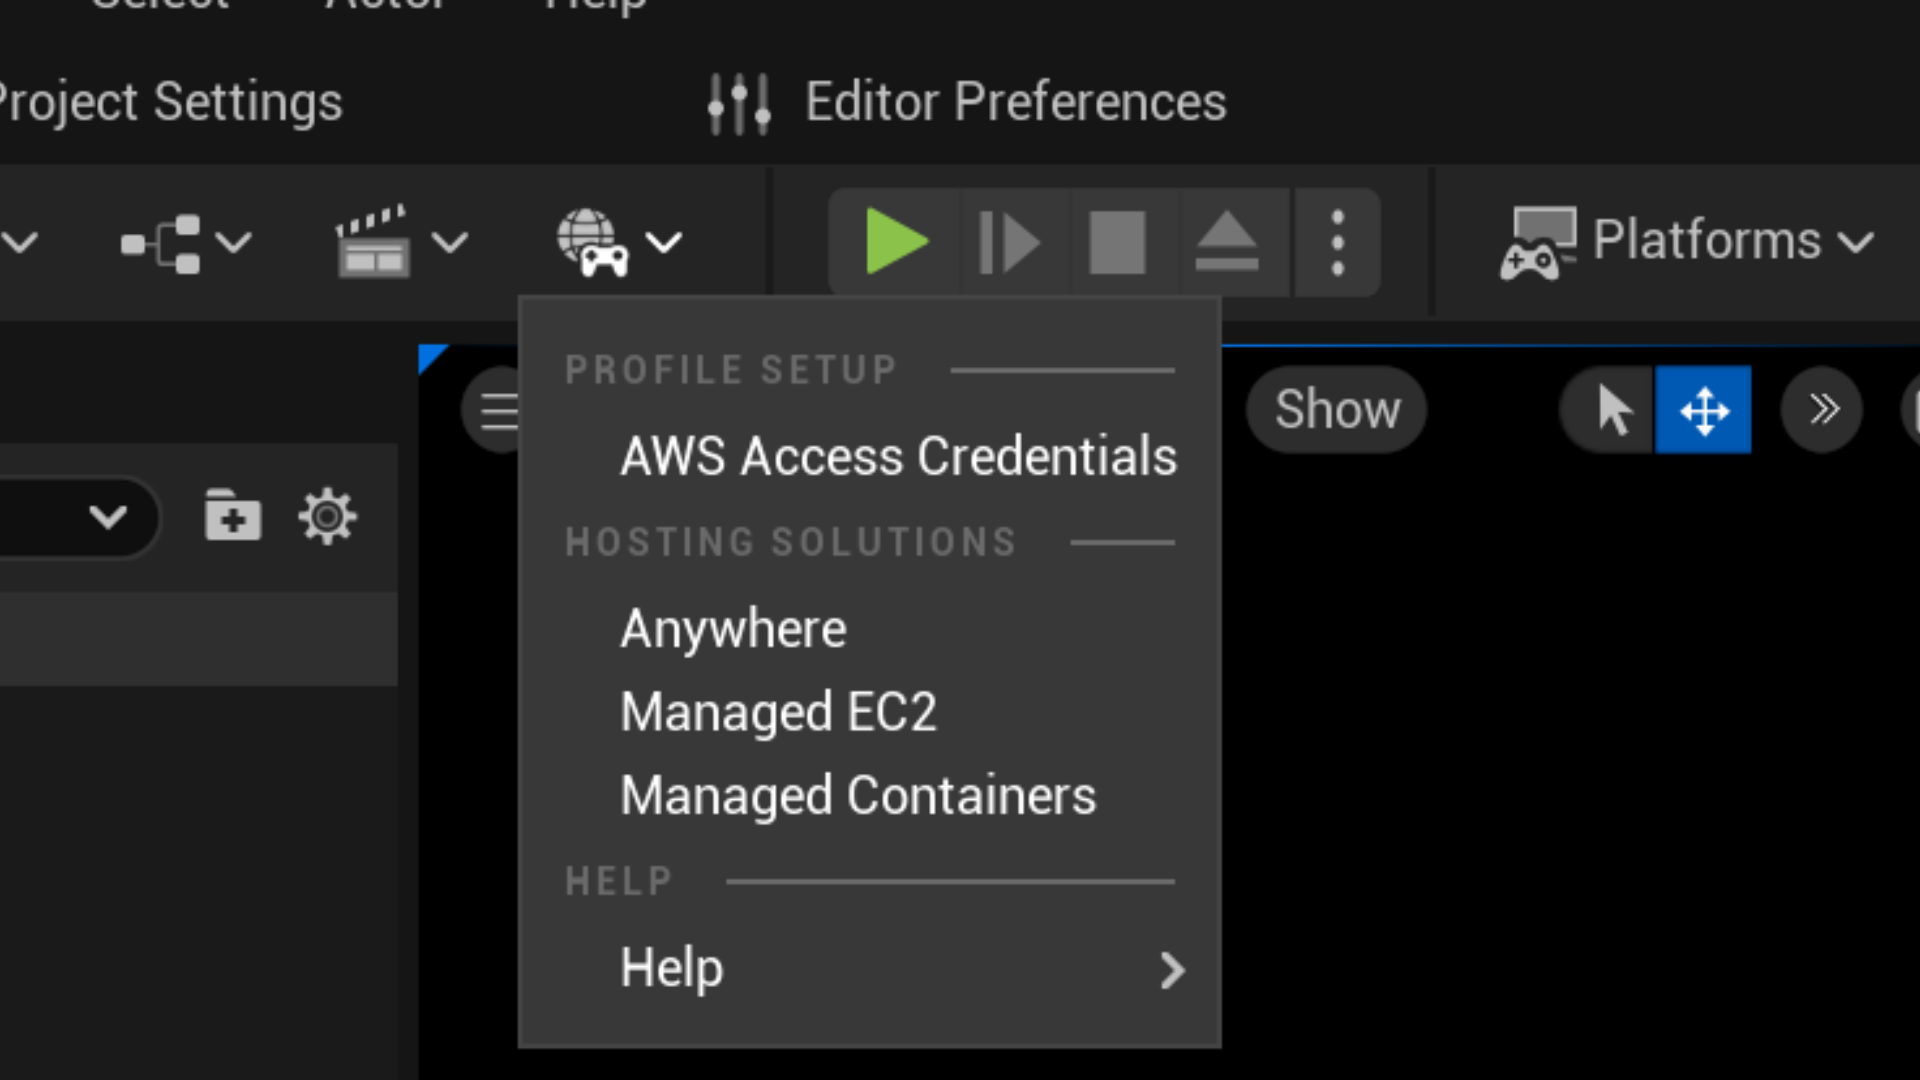The image size is (1920, 1080).
Task: Click the Stop simulation square icon
Action: click(x=1117, y=242)
